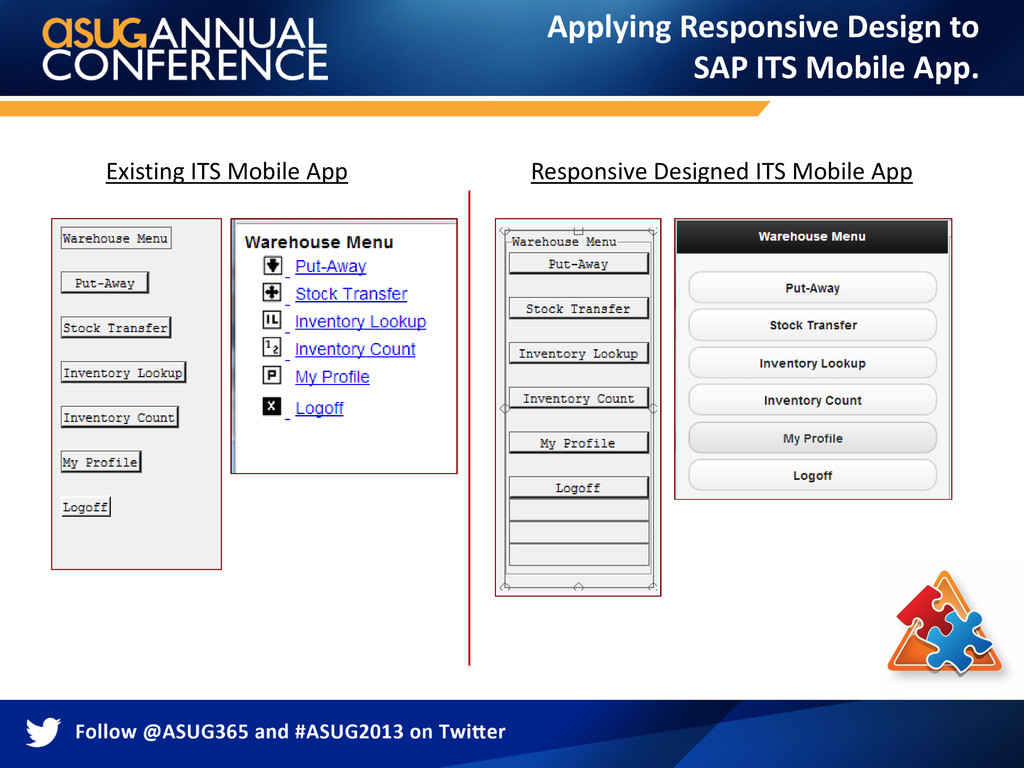The image size is (1024, 768).
Task: Click Stock Transfer in existing plain app
Action: [116, 327]
